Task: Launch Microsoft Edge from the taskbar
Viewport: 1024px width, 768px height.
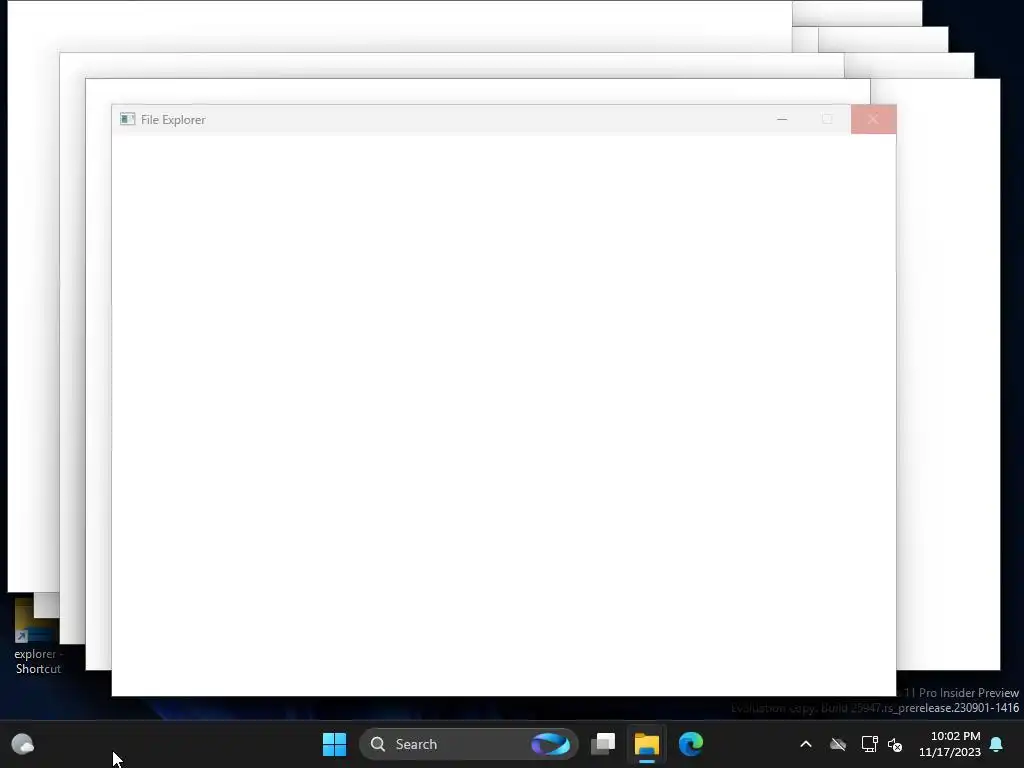Action: pyautogui.click(x=690, y=744)
